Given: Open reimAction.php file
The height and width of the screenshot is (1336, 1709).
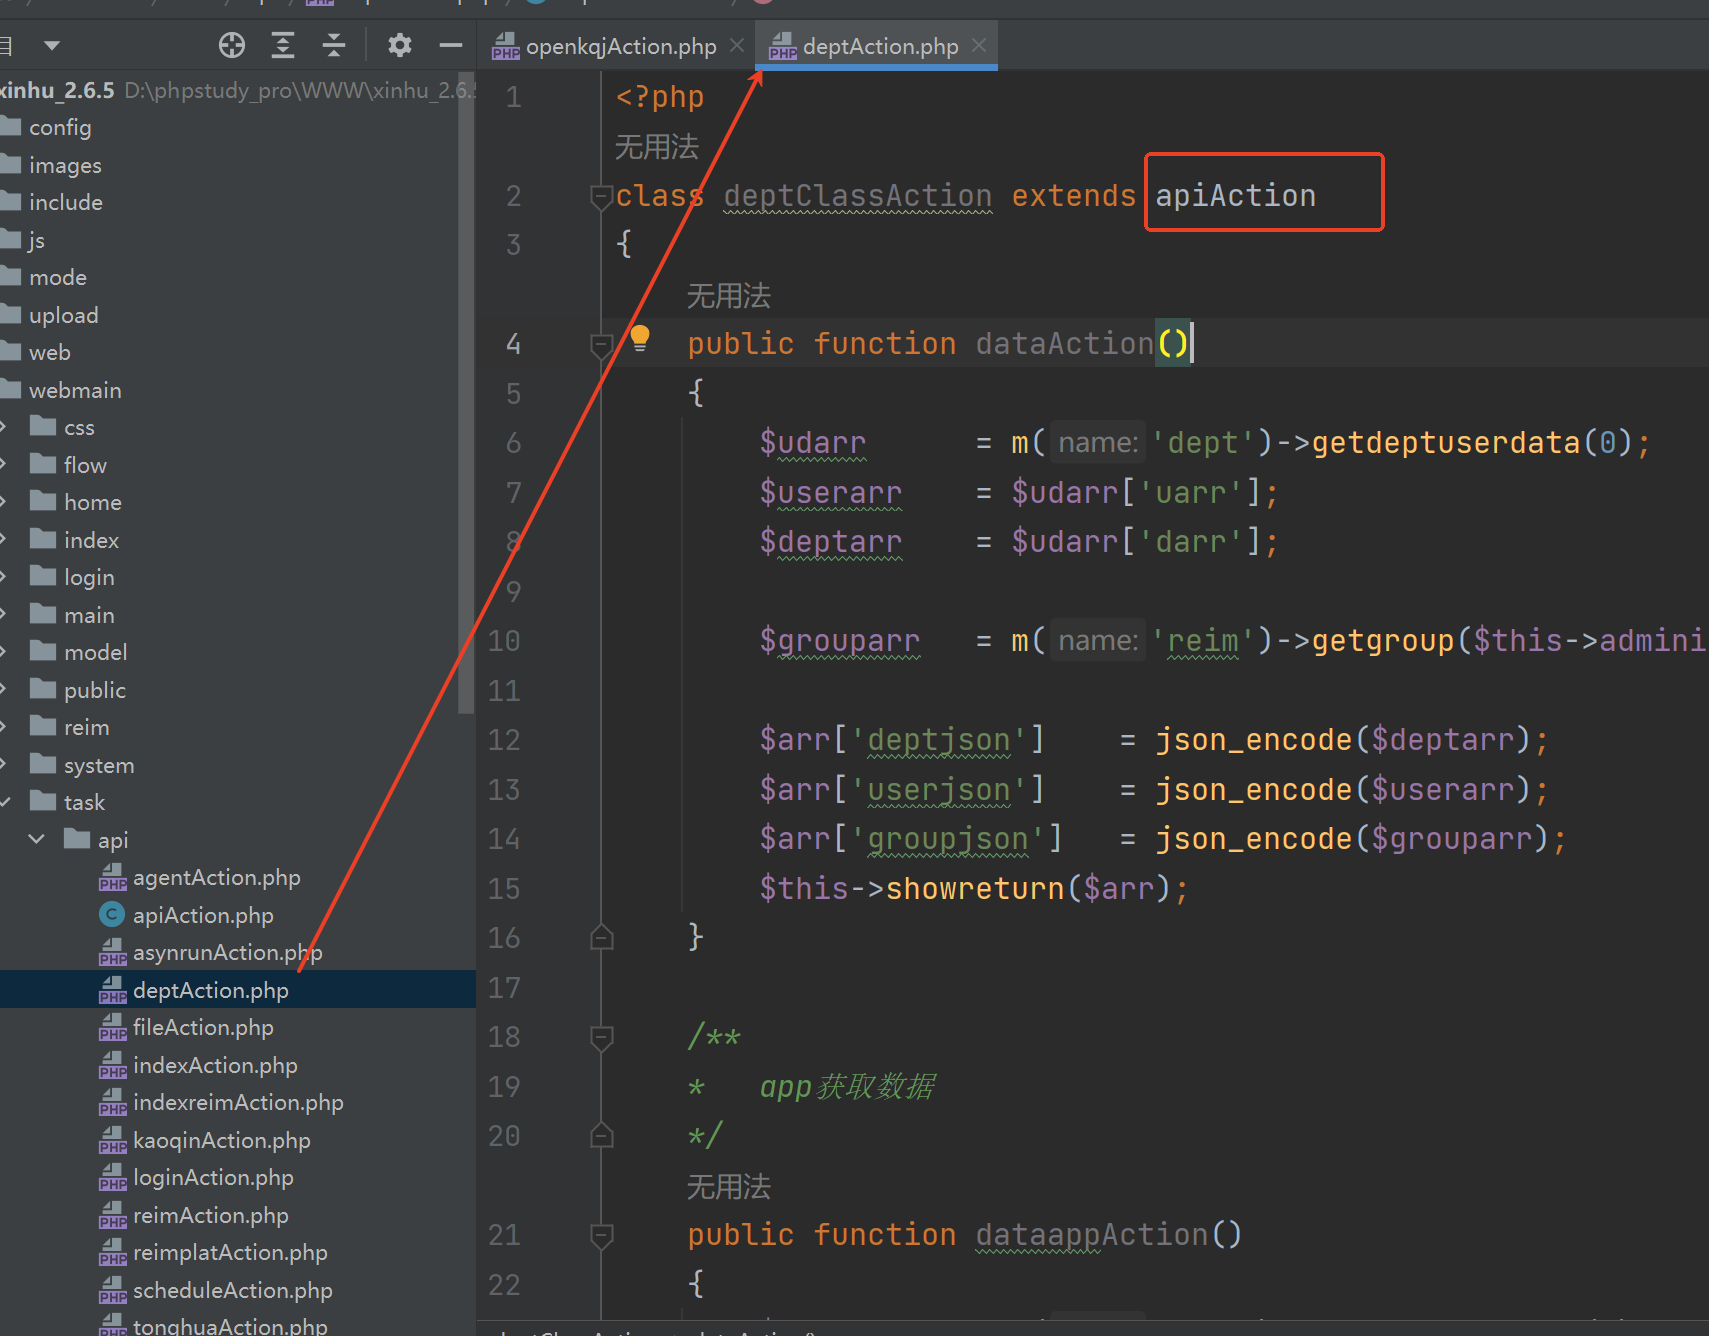Looking at the screenshot, I should coord(210,1215).
